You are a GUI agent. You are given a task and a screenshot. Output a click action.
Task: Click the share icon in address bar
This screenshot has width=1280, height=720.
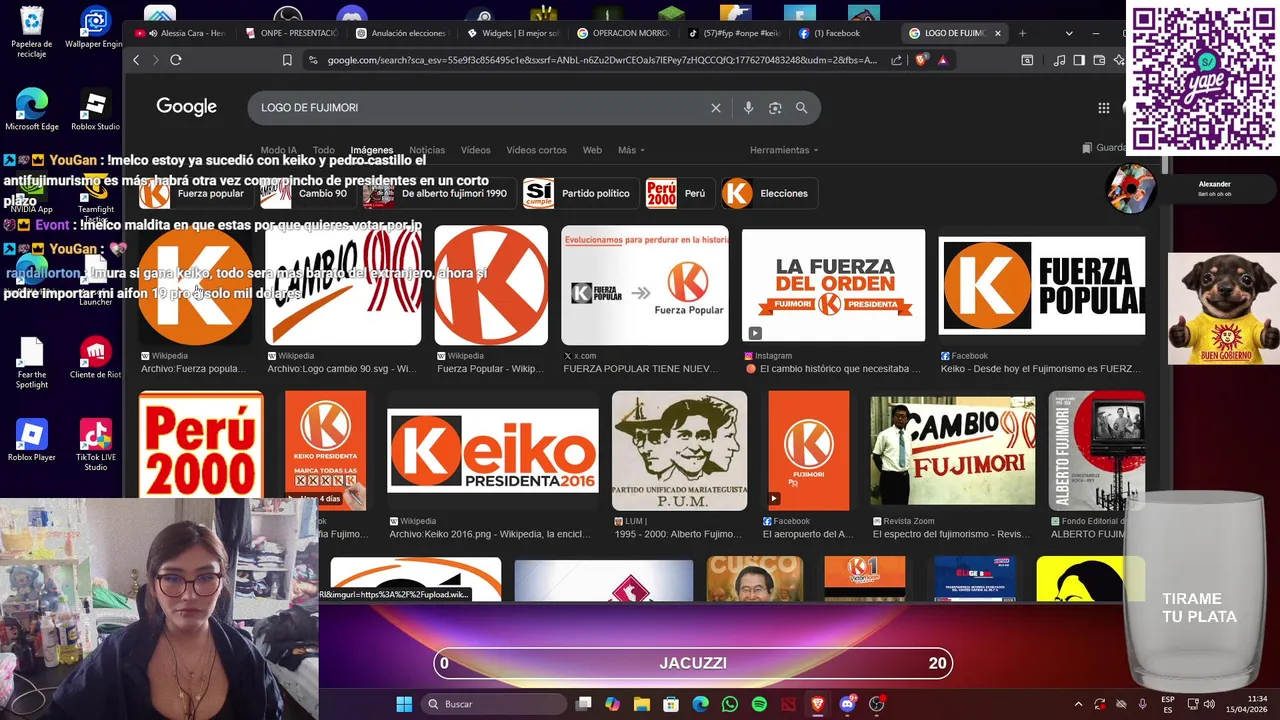click(x=897, y=60)
